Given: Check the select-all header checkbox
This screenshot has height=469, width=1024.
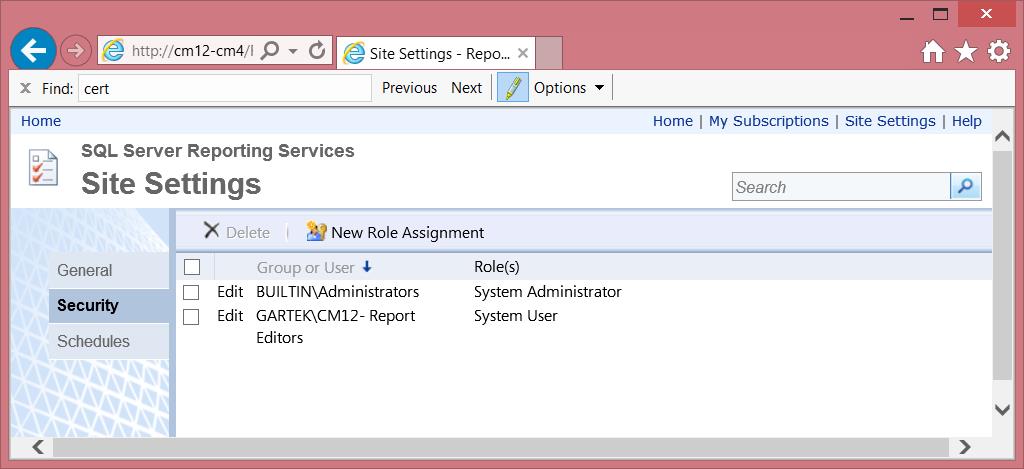Looking at the screenshot, I should tap(191, 267).
